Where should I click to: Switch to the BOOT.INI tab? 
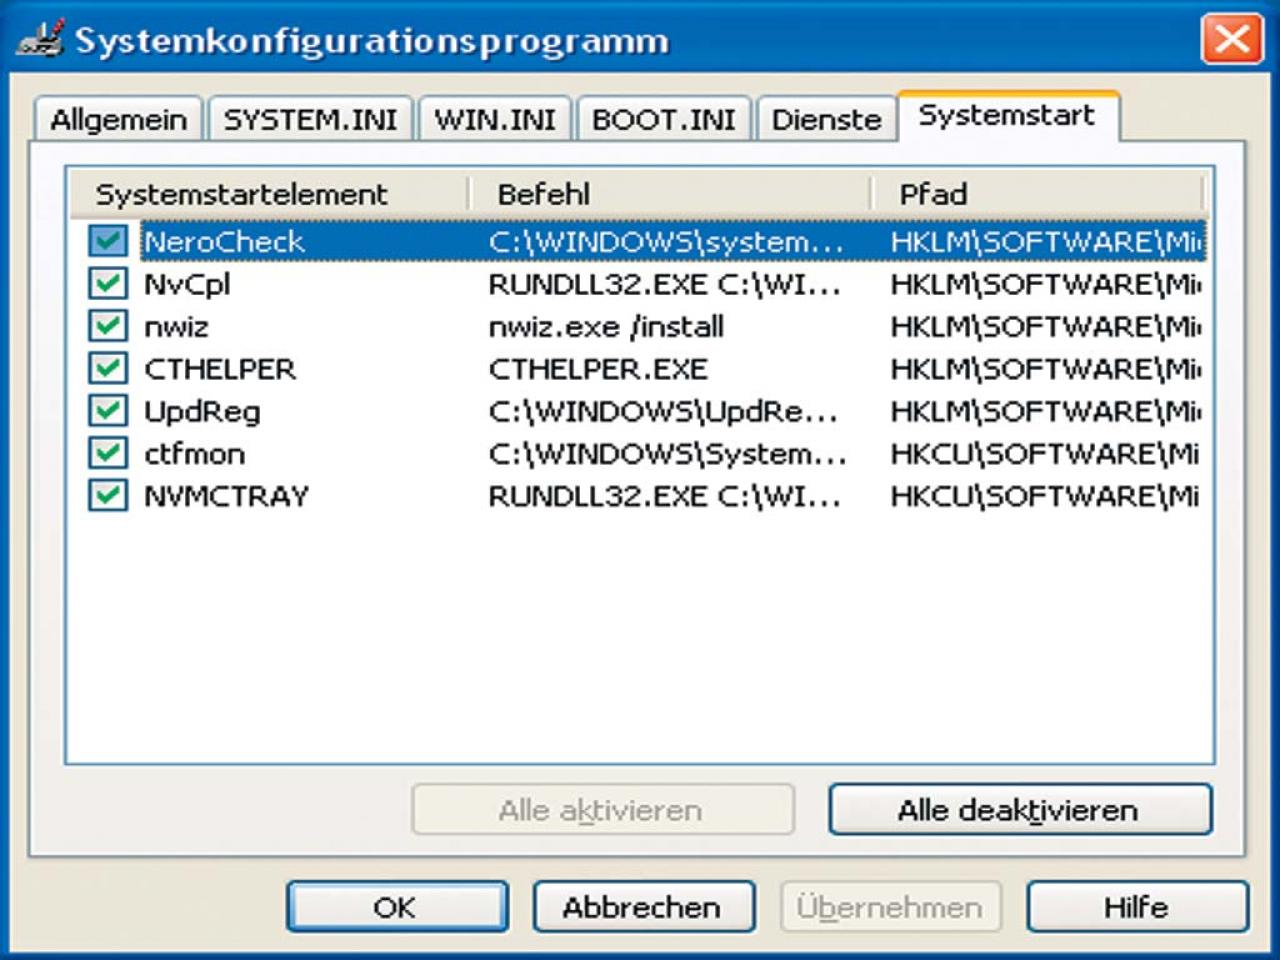coord(663,119)
